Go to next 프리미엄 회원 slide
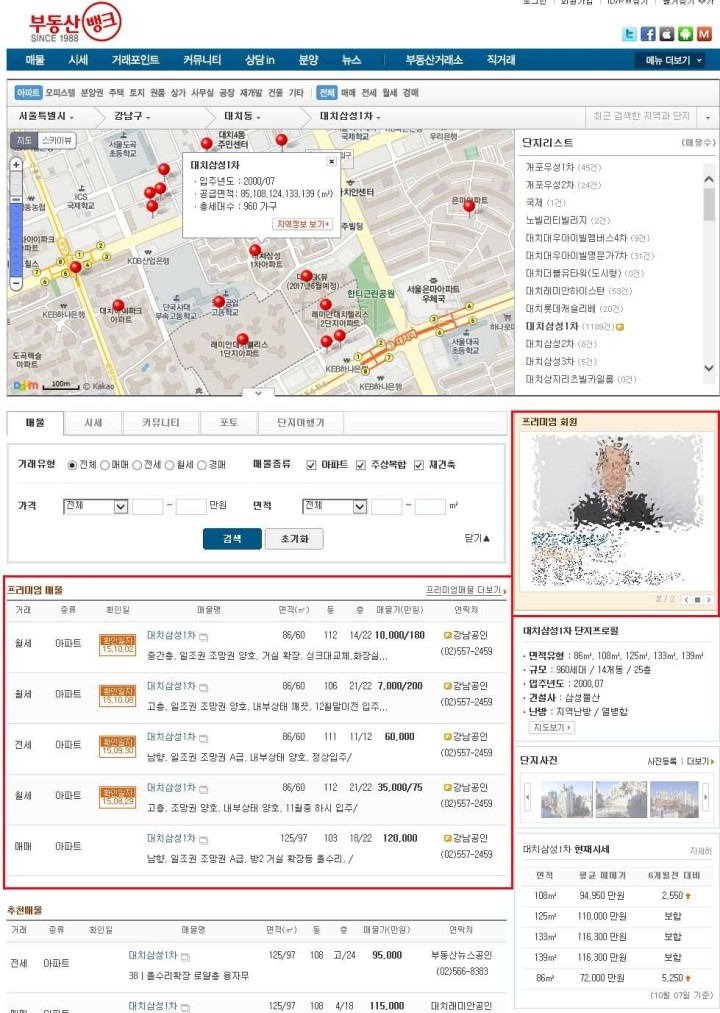The image size is (720, 1013). pyautogui.click(x=708, y=600)
